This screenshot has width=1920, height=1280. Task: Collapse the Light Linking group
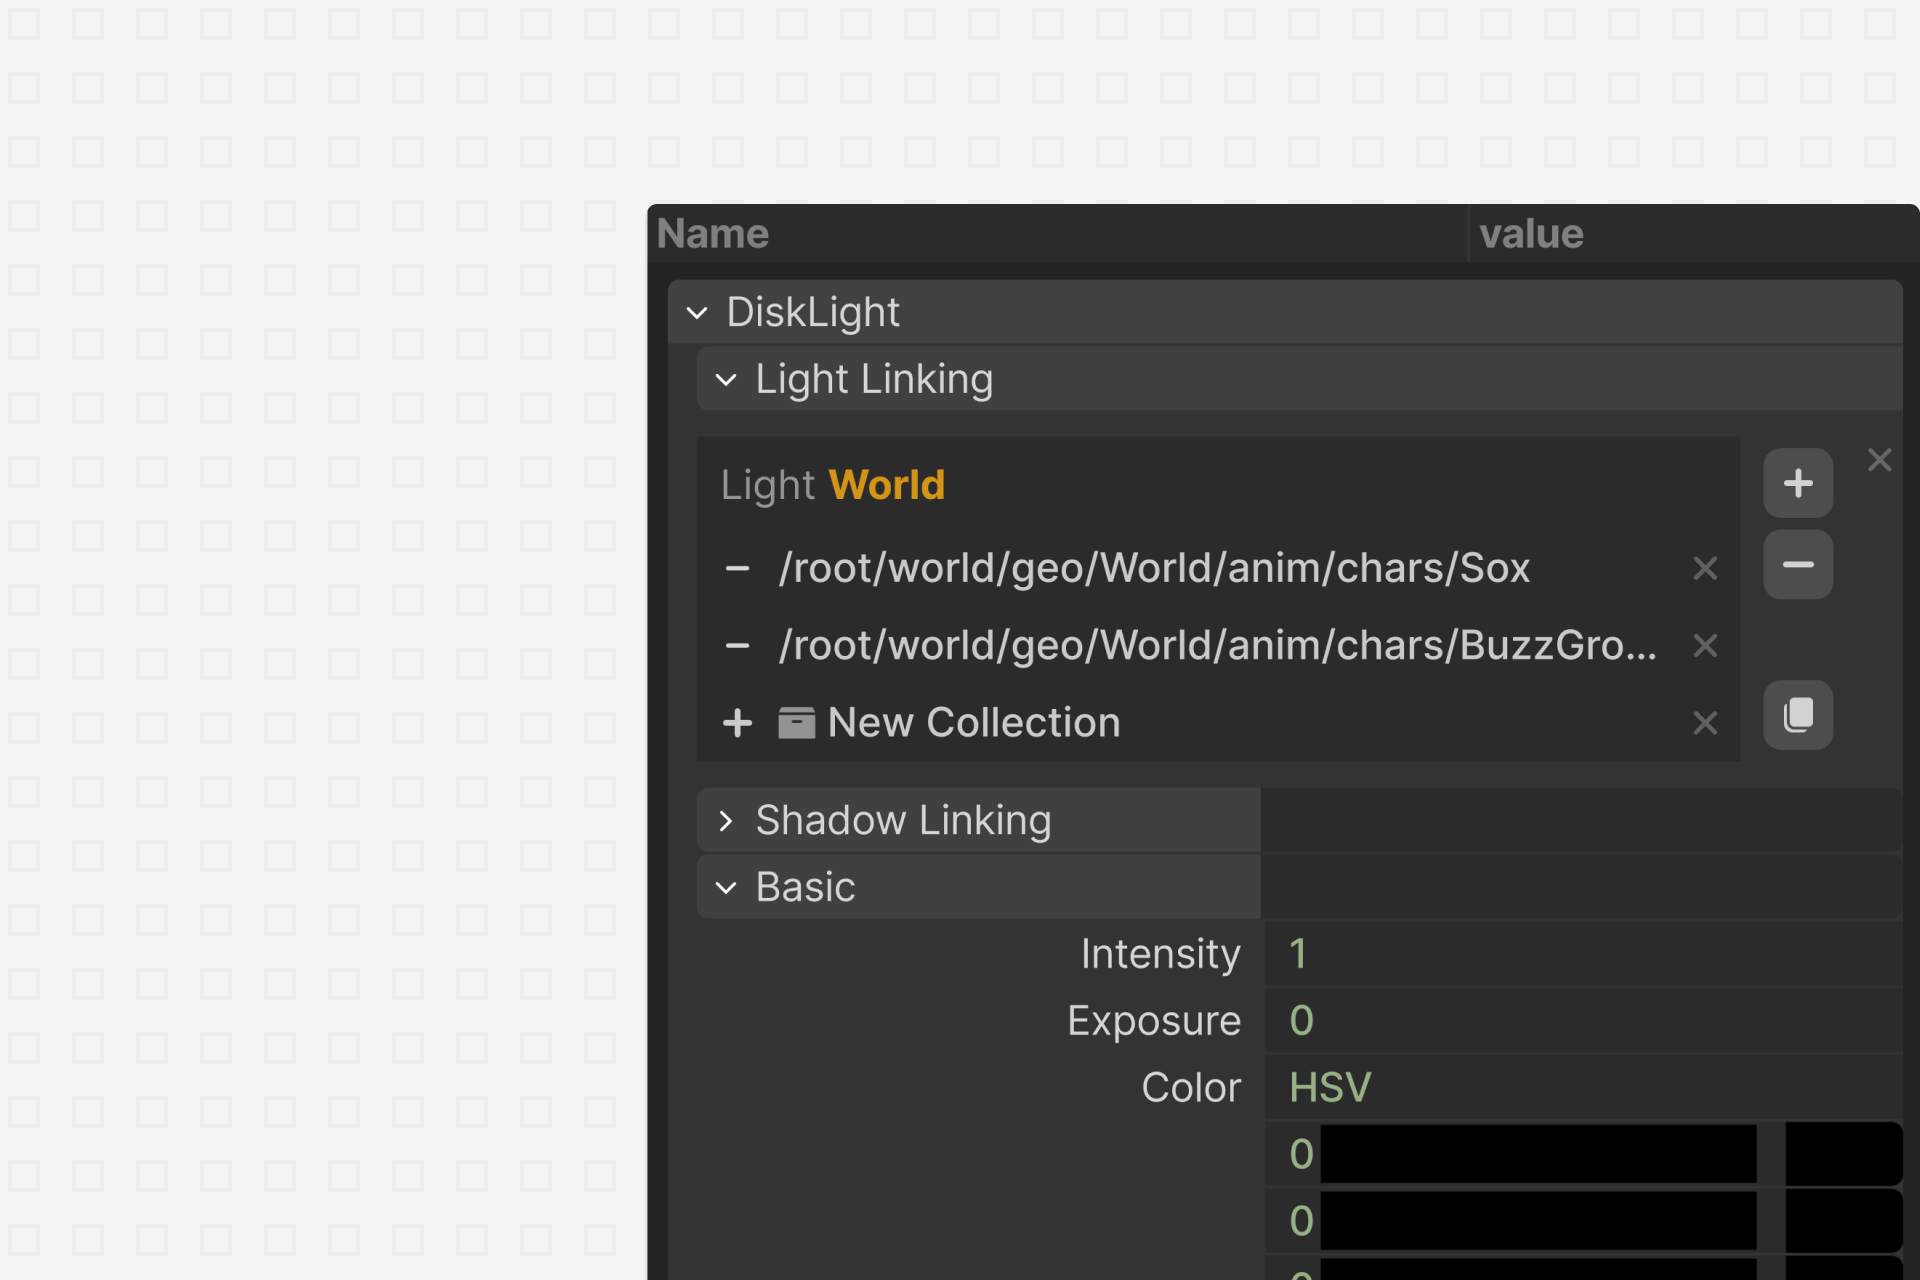[726, 380]
